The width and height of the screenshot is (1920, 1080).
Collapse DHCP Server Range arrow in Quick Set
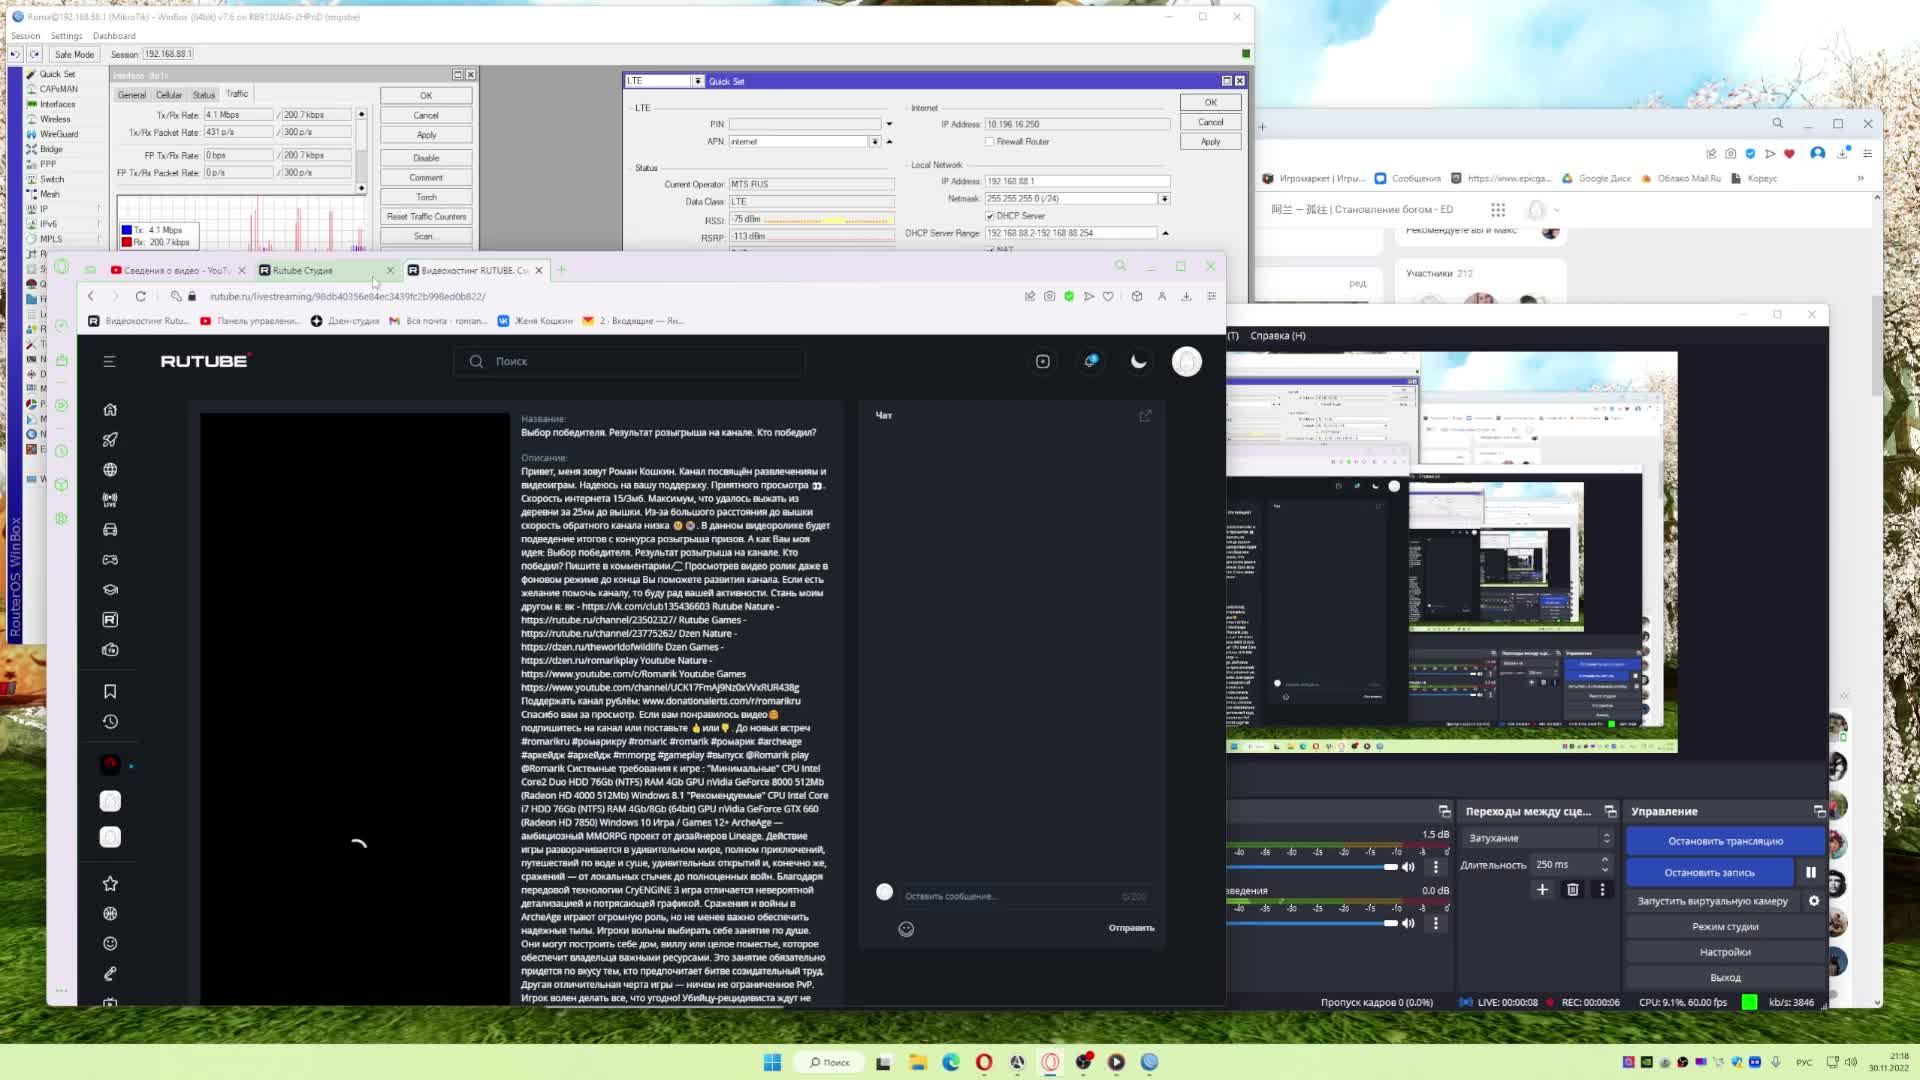point(1165,233)
